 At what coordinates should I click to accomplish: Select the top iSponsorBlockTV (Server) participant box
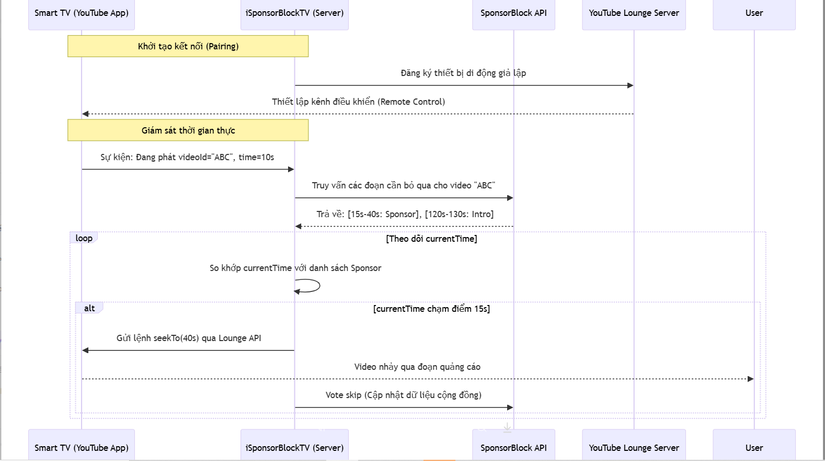pos(294,15)
